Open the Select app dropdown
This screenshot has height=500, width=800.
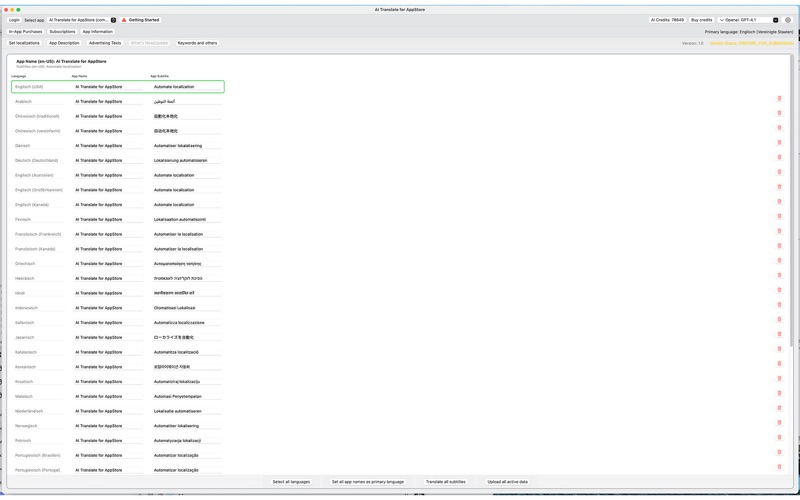tap(82, 20)
